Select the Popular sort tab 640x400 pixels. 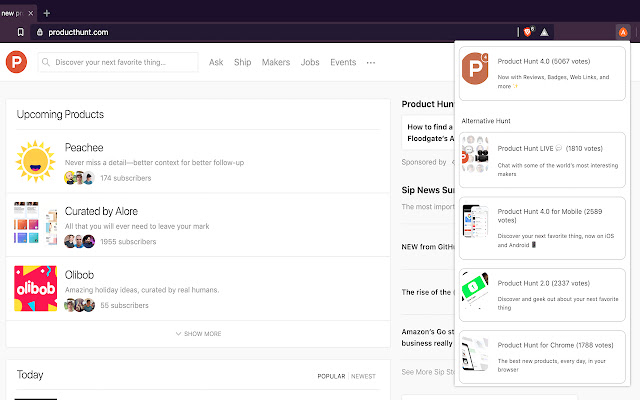point(331,376)
